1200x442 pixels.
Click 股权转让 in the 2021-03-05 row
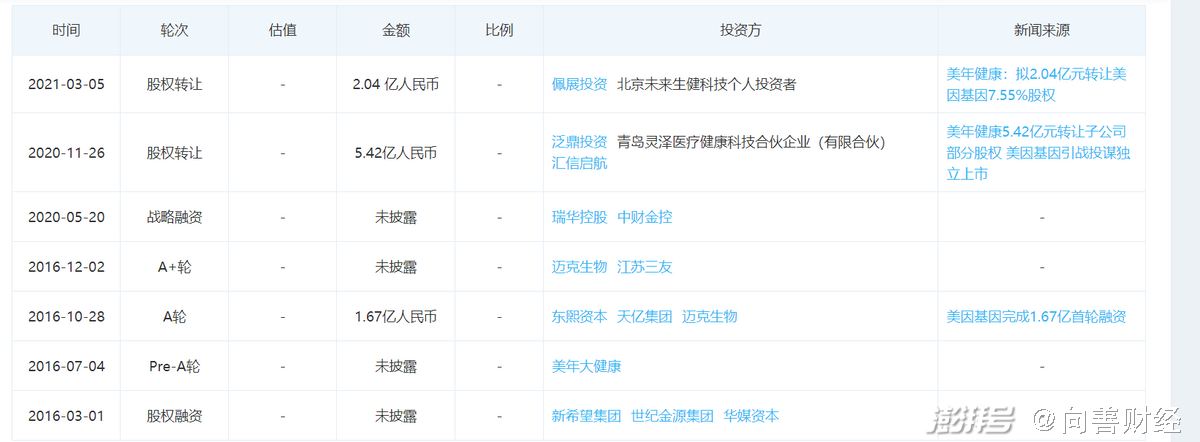(x=175, y=85)
